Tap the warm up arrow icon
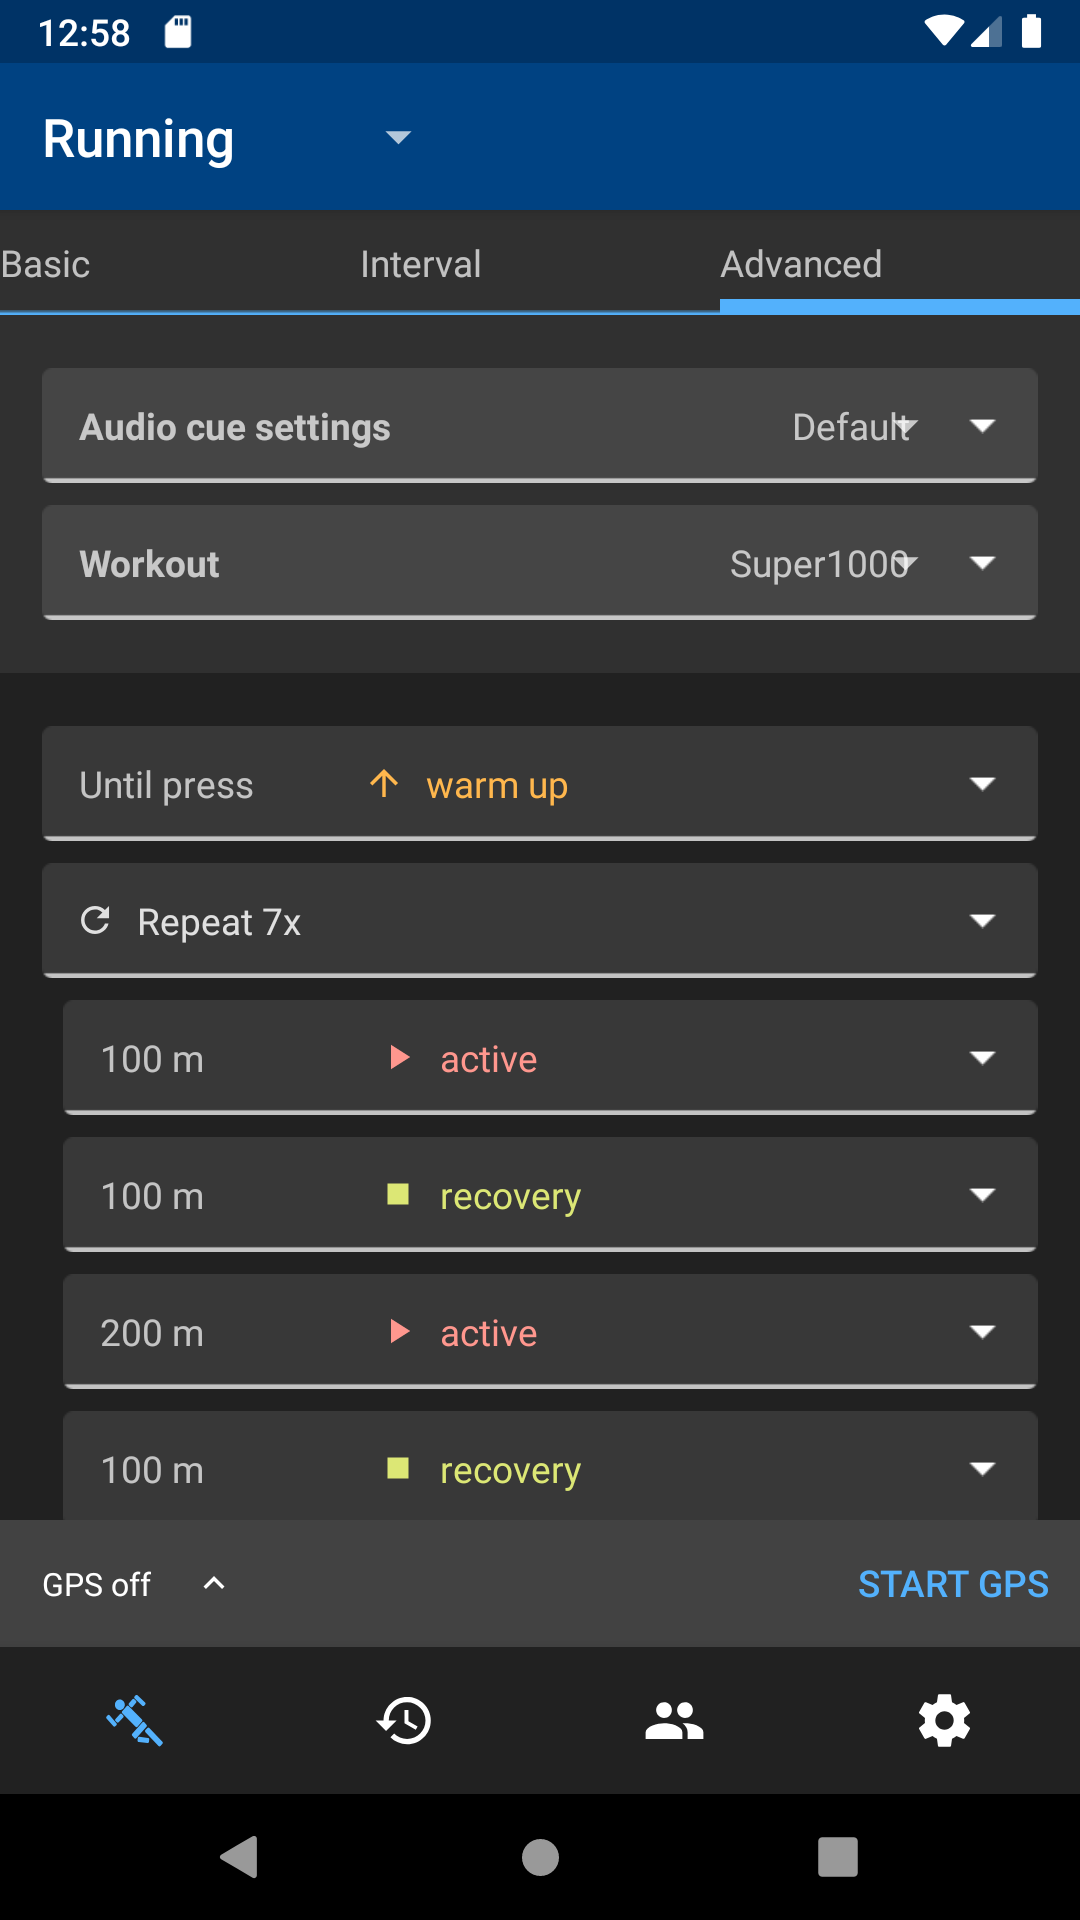The width and height of the screenshot is (1080, 1920). click(384, 784)
